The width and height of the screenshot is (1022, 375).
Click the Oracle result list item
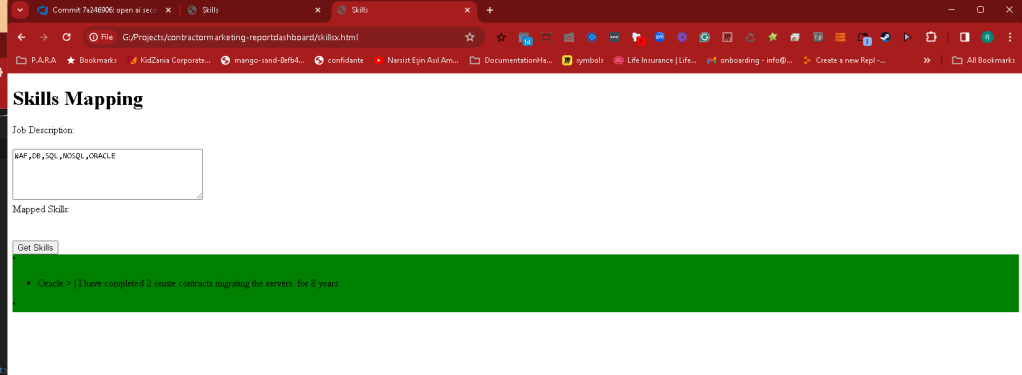tap(188, 284)
